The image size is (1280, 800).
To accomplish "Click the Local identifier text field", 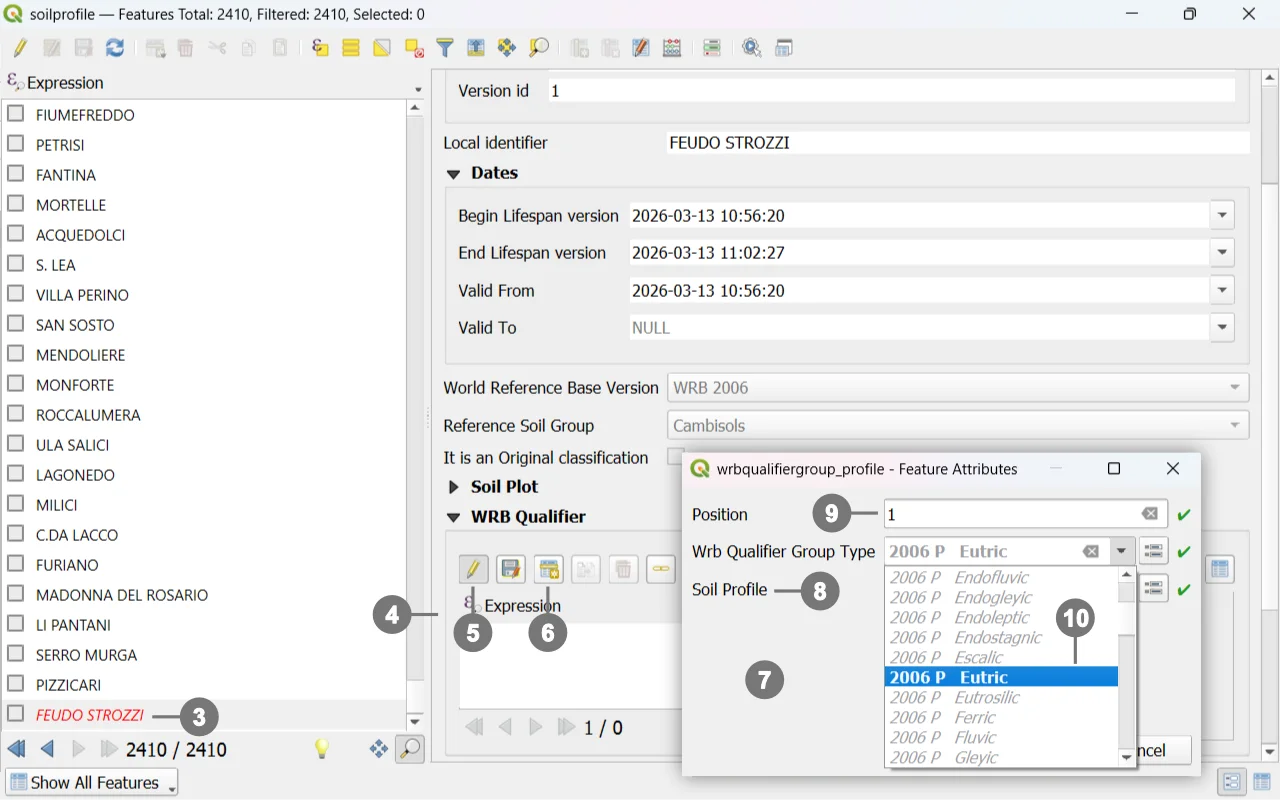I will coord(955,143).
